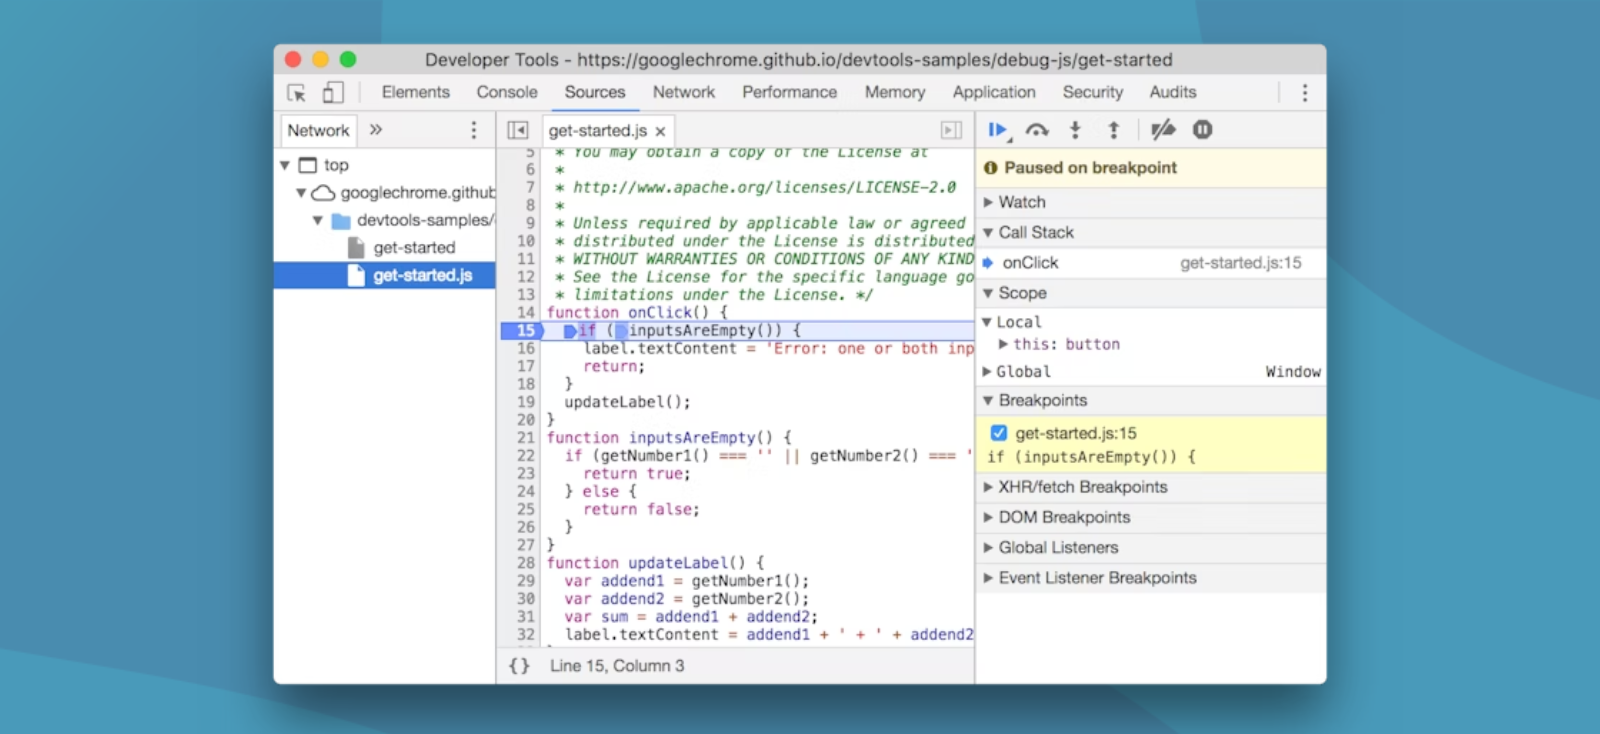Image resolution: width=1600 pixels, height=734 pixels.
Task: Pretty print the source with braces icon
Action: coord(519,666)
